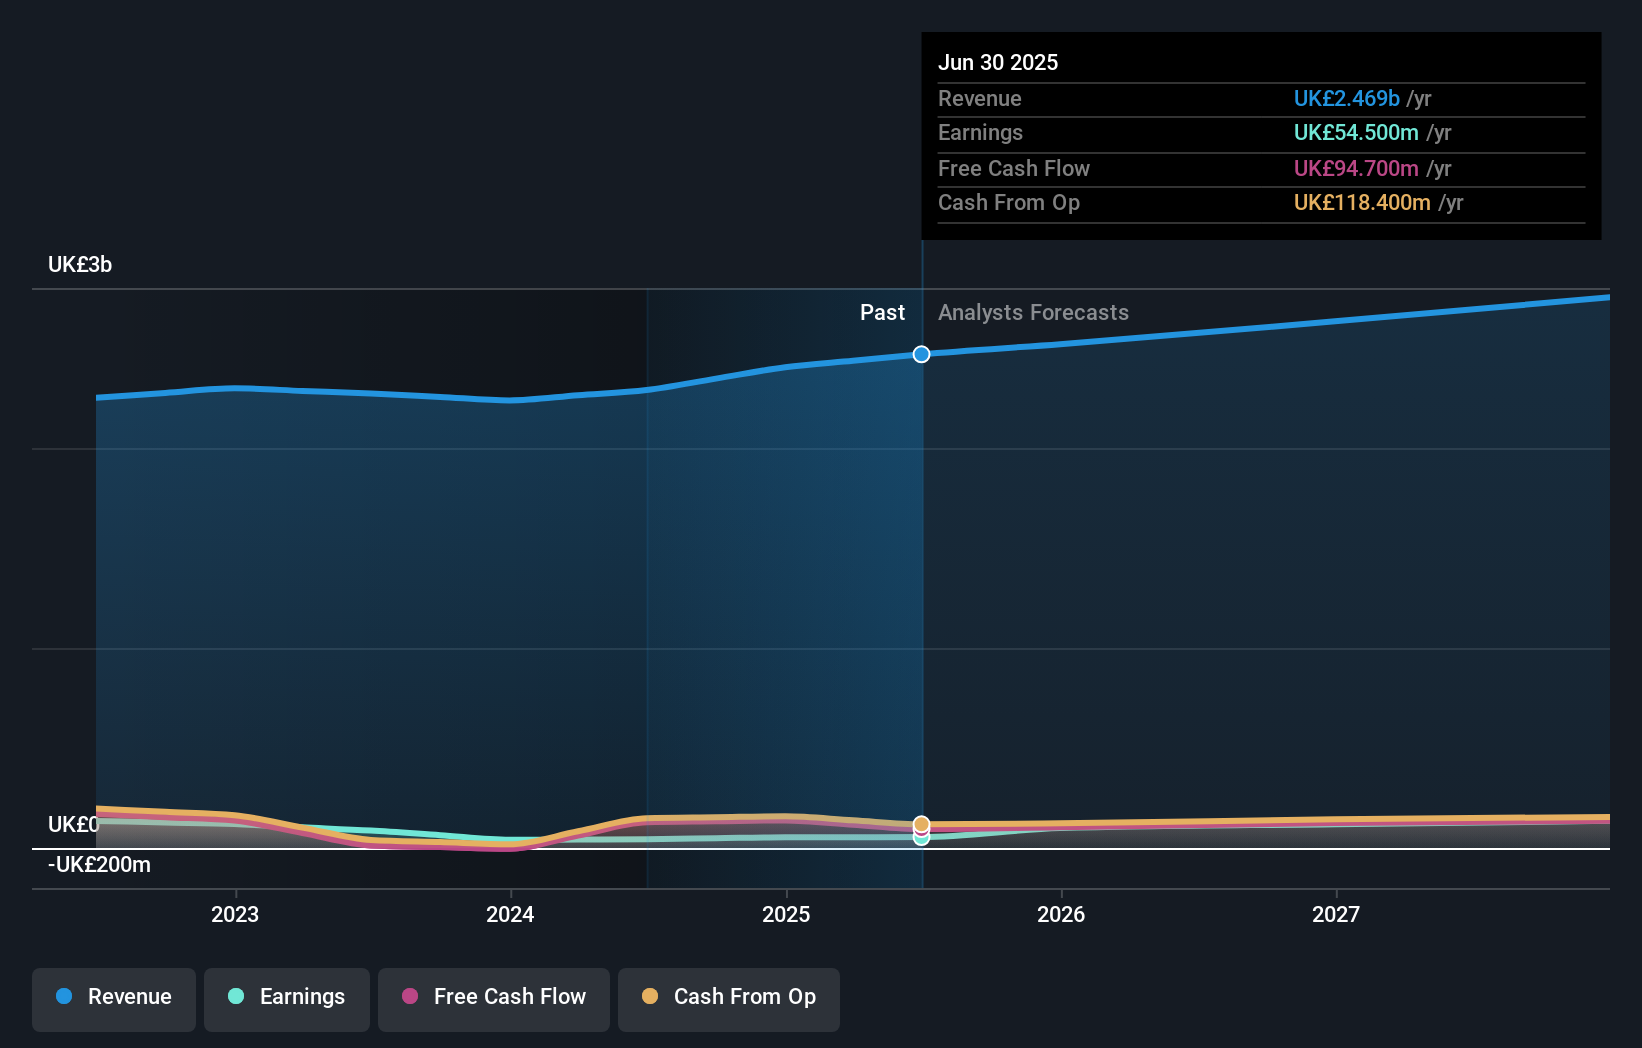Toggle visibility of the Revenue series
Image resolution: width=1642 pixels, height=1048 pixels.
[113, 997]
